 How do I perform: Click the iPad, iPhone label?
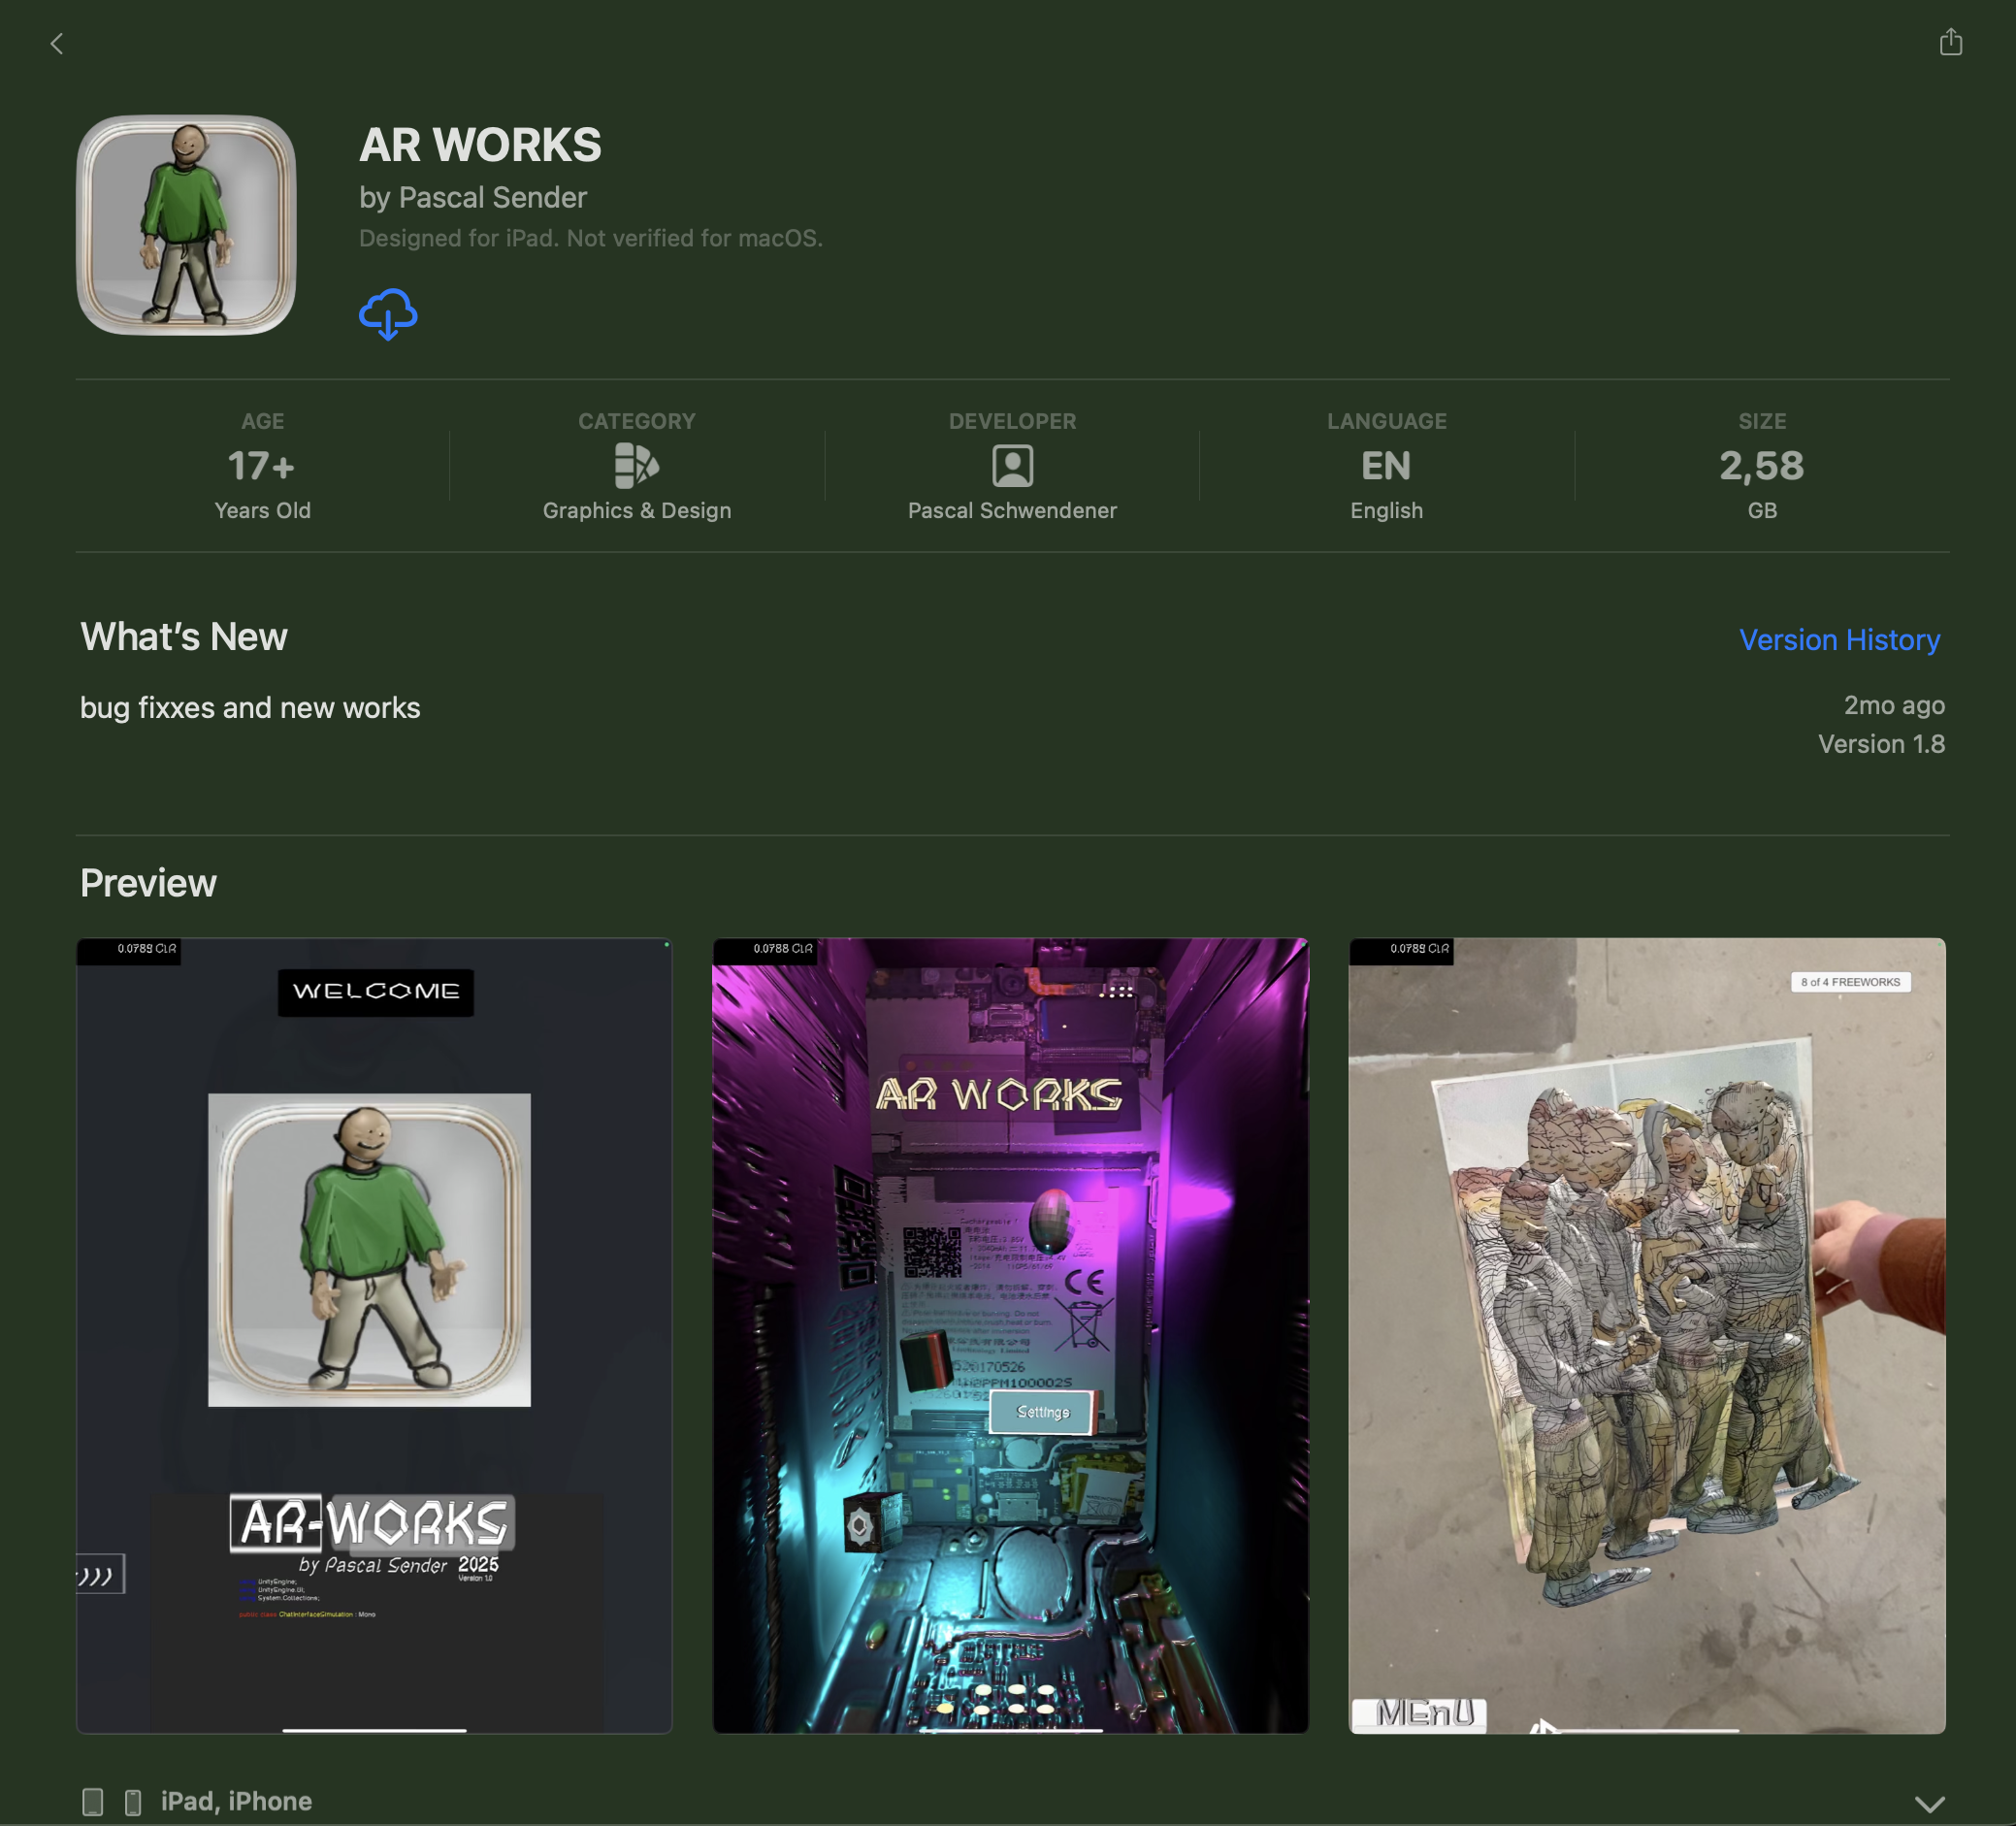(x=236, y=1801)
